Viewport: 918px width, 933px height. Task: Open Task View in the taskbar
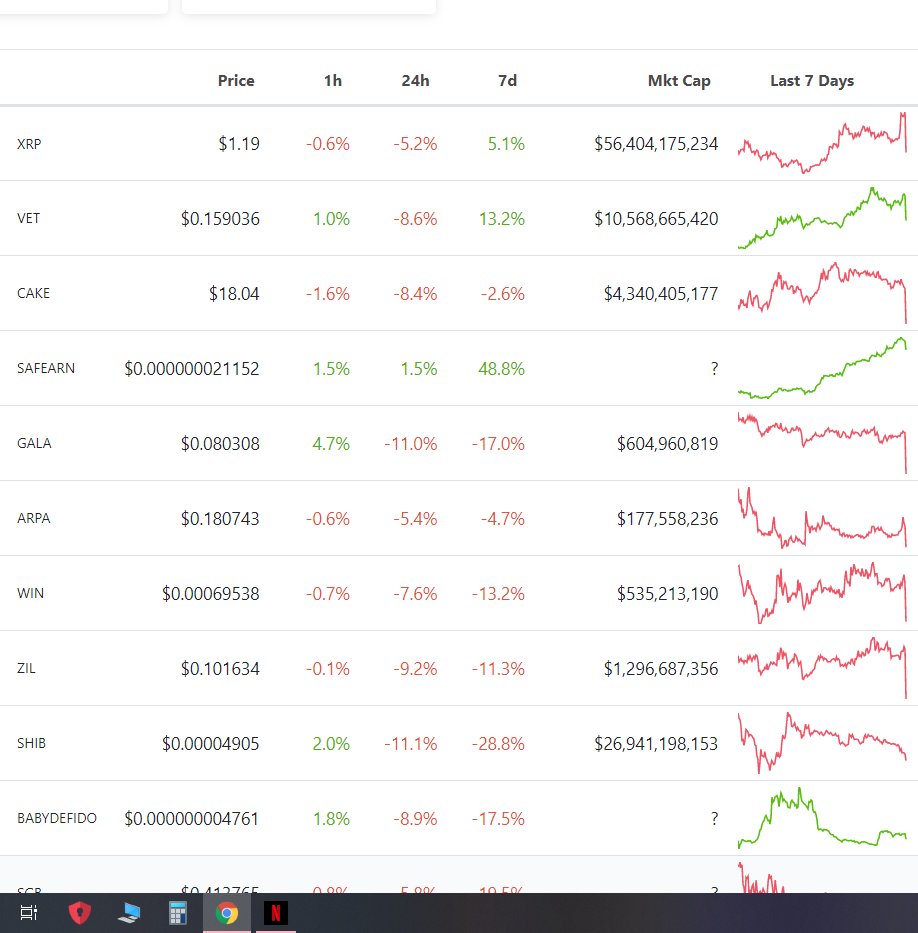coord(29,912)
